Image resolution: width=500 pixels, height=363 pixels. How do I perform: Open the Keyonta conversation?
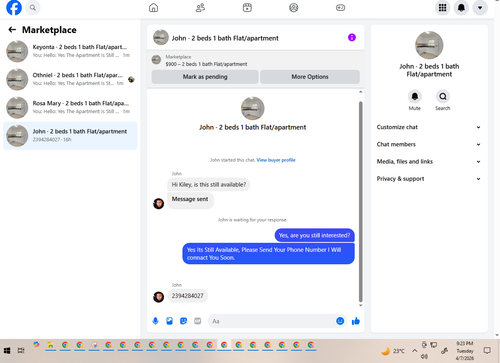[x=70, y=51]
